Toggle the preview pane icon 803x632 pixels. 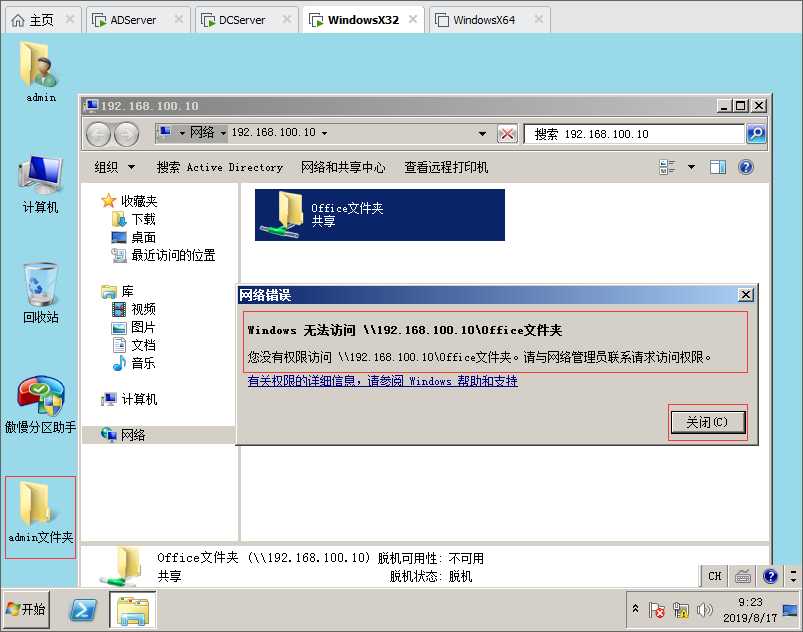pos(717,167)
